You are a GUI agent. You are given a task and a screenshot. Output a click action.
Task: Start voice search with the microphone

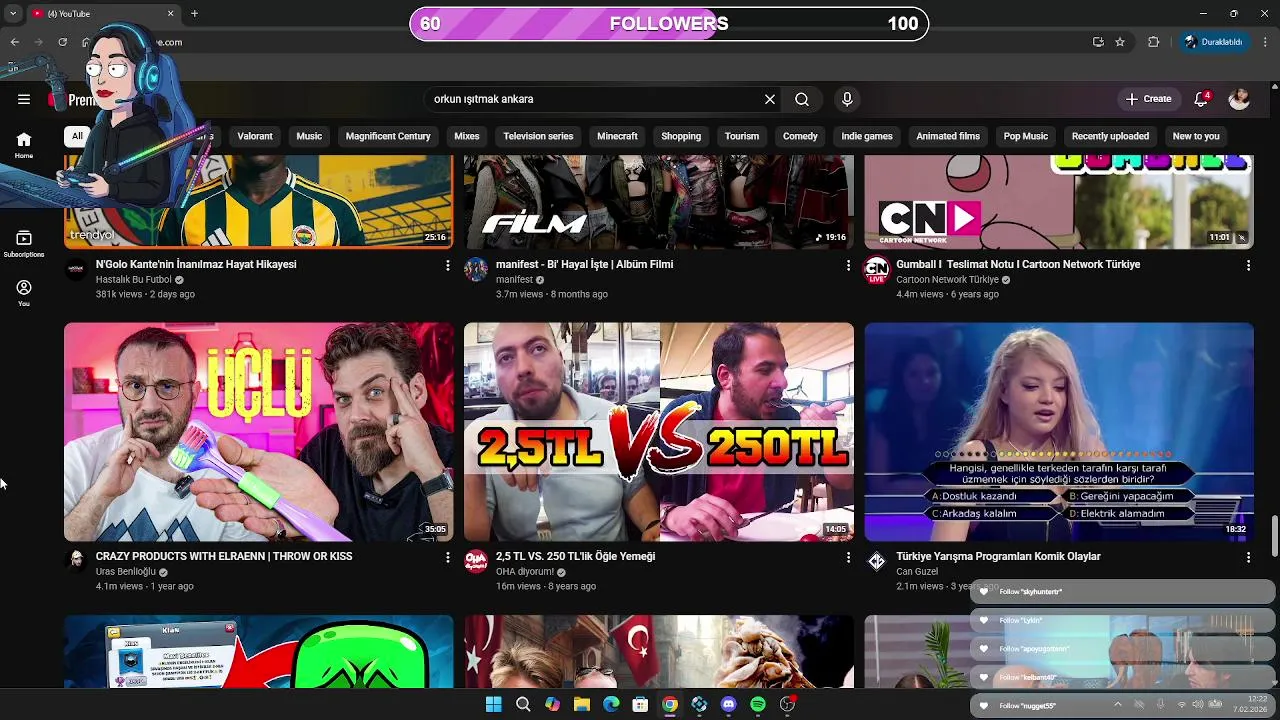pos(847,99)
